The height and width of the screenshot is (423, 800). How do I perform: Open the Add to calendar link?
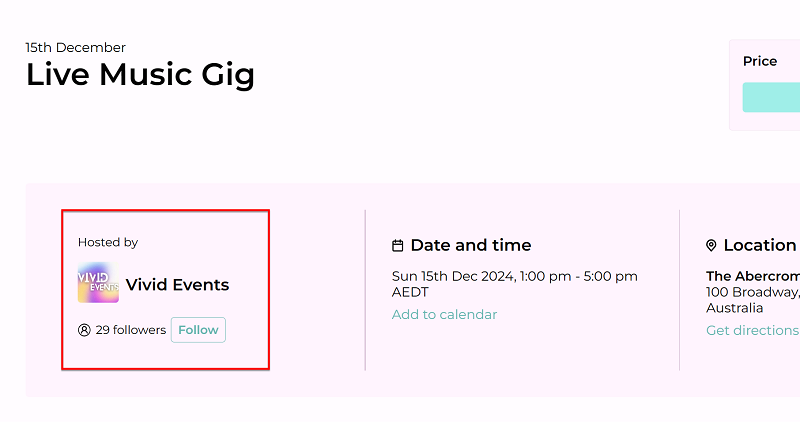444,314
